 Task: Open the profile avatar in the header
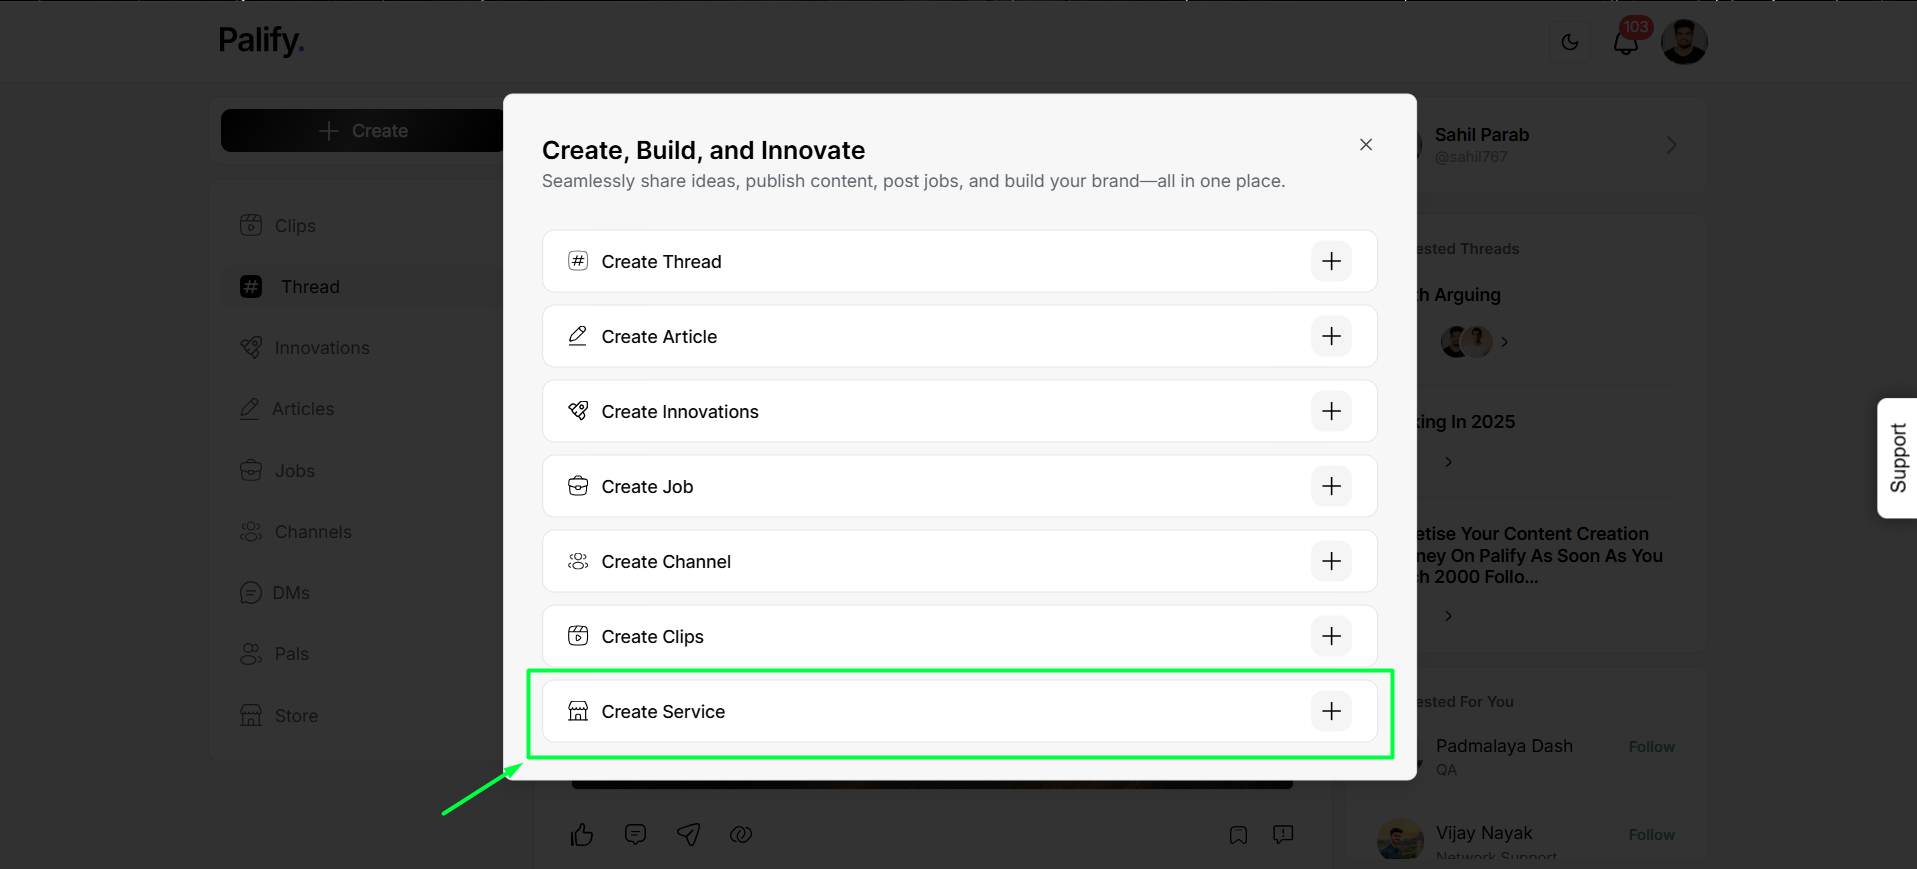click(1684, 42)
